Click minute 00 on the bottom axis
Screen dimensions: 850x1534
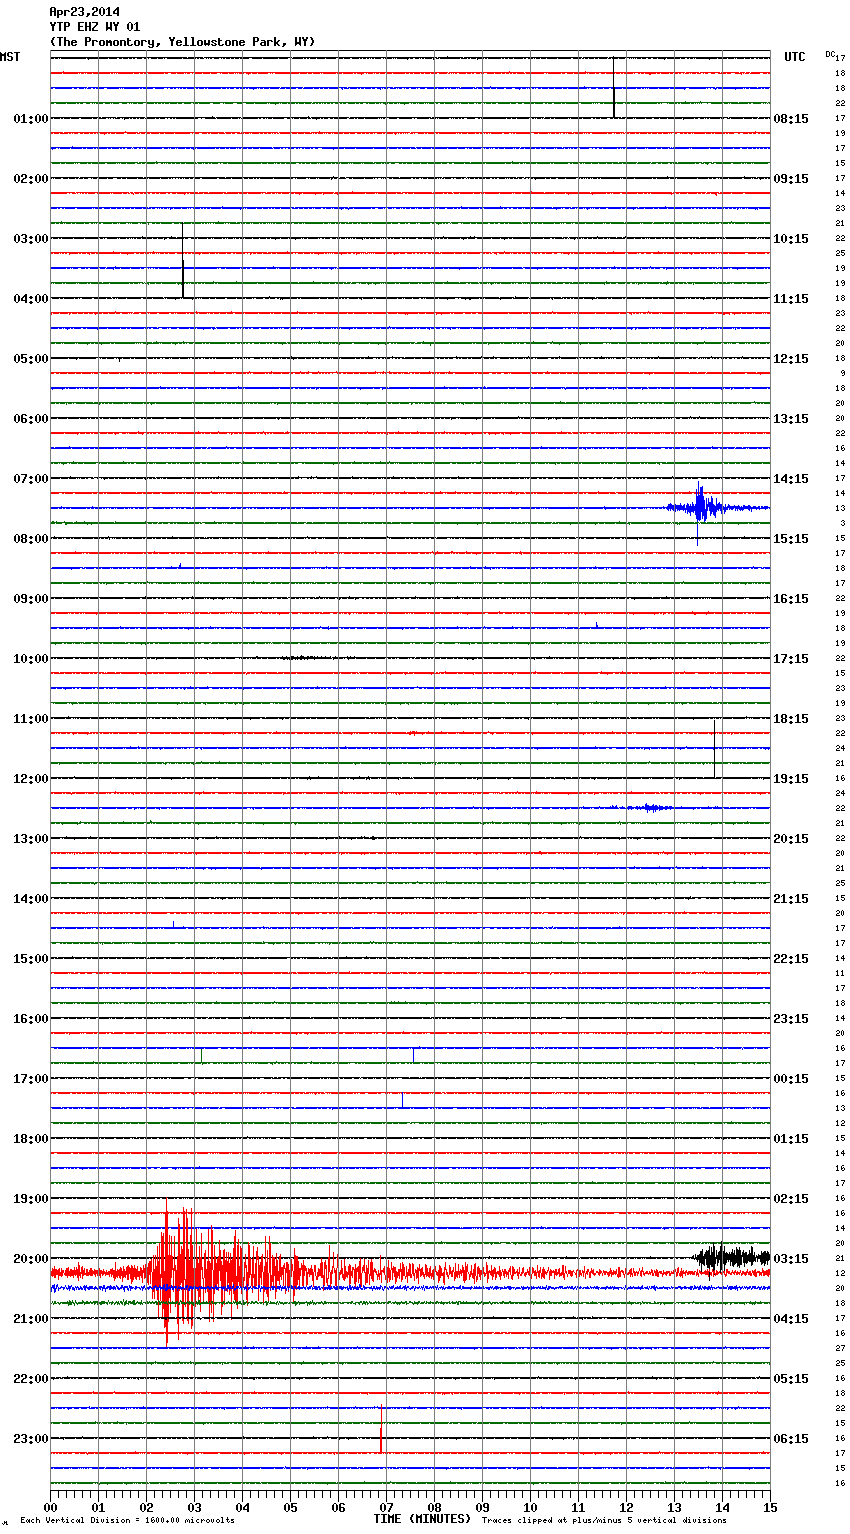point(50,1507)
